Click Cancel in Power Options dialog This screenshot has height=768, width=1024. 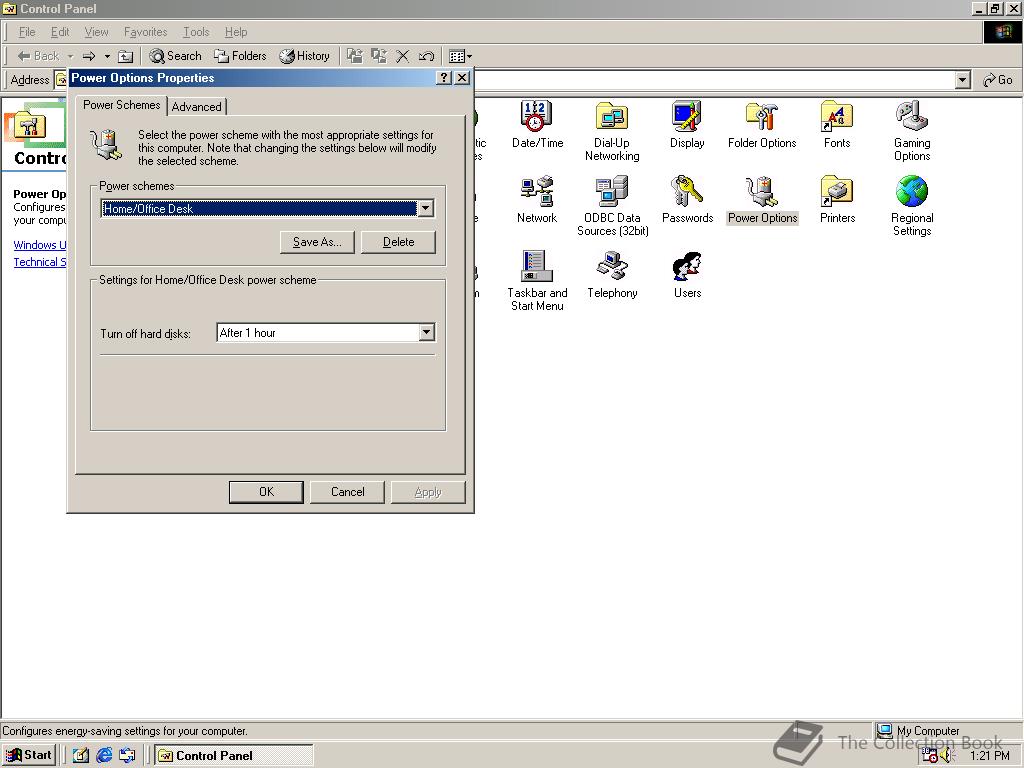coord(347,492)
